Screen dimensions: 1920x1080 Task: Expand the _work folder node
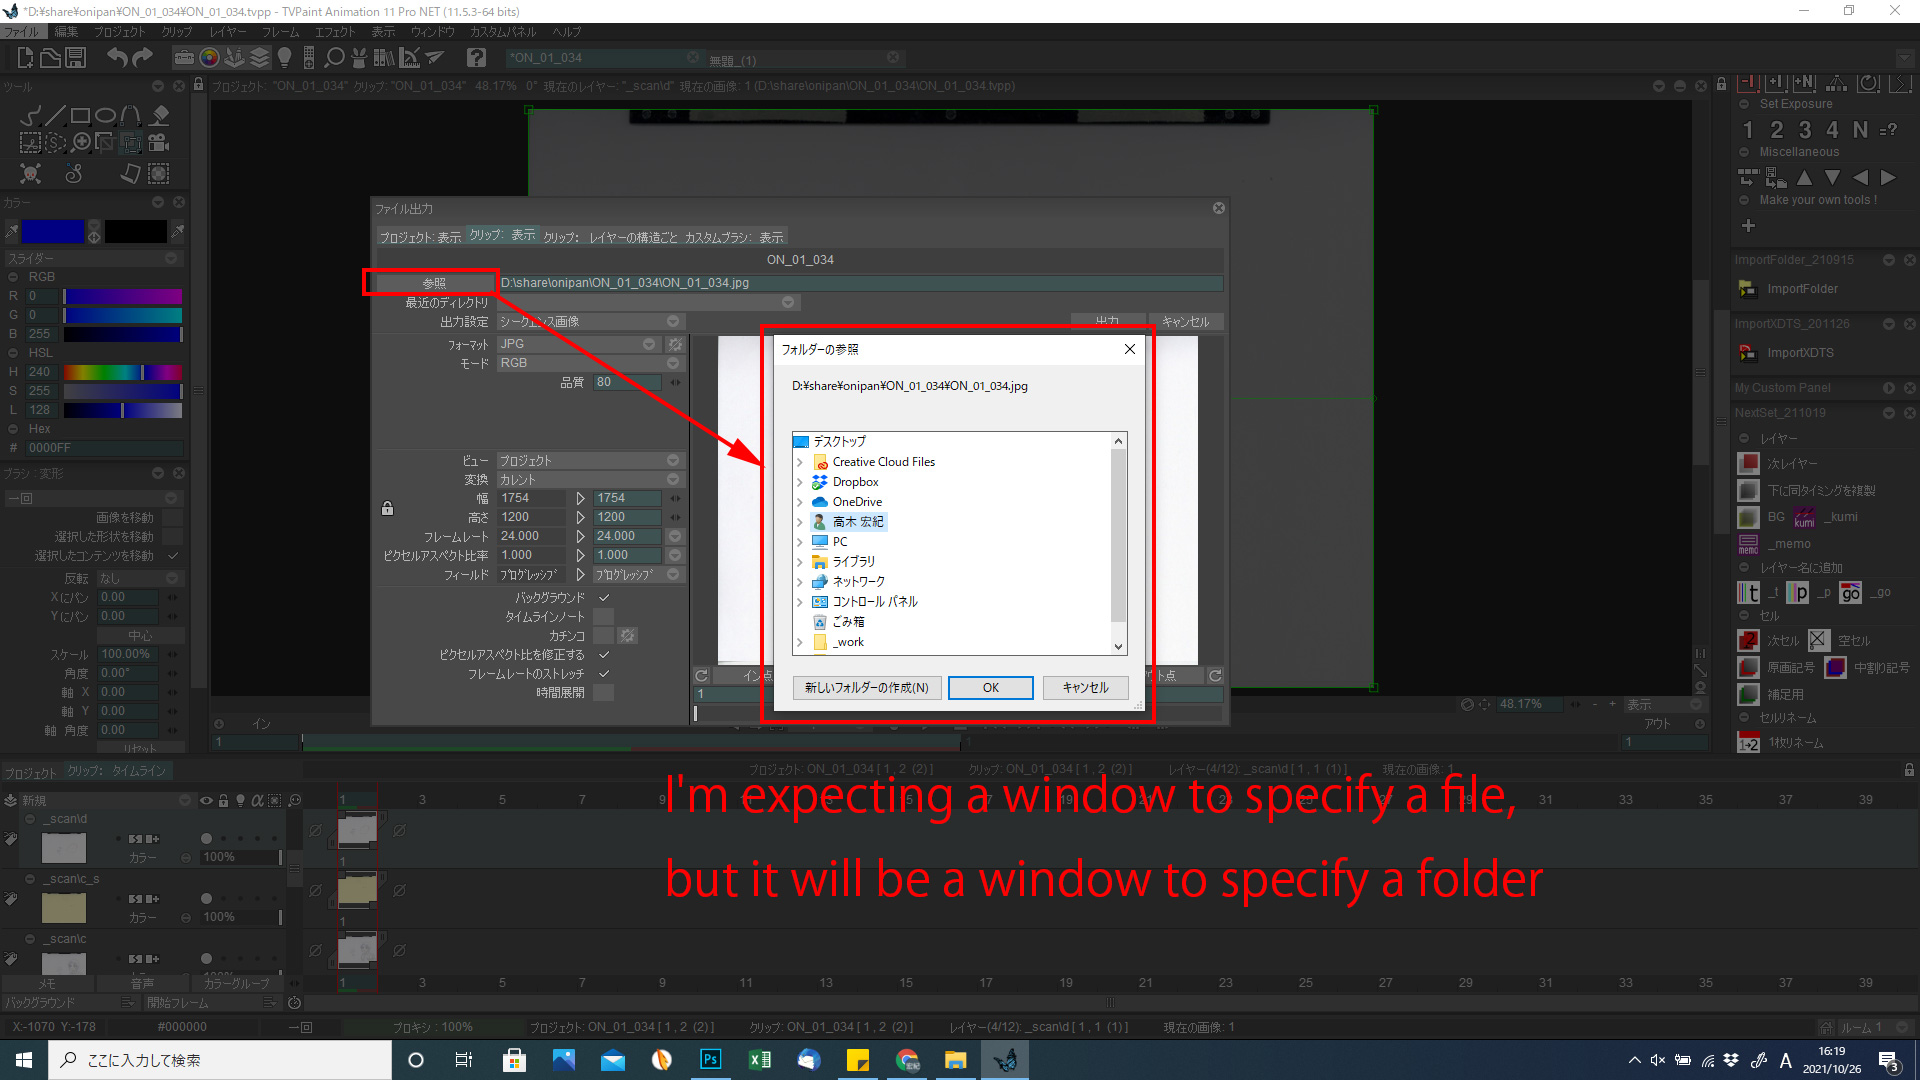pyautogui.click(x=800, y=642)
